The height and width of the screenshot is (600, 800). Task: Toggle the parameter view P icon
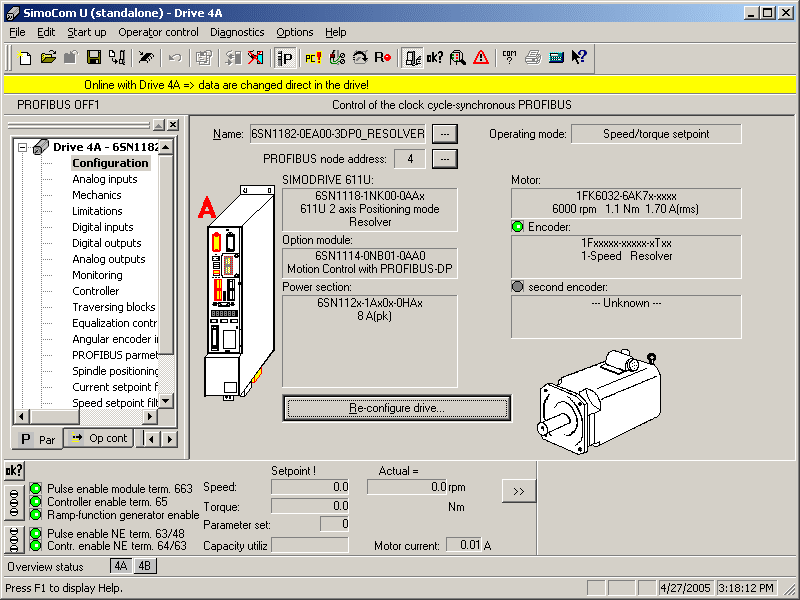tap(285, 58)
